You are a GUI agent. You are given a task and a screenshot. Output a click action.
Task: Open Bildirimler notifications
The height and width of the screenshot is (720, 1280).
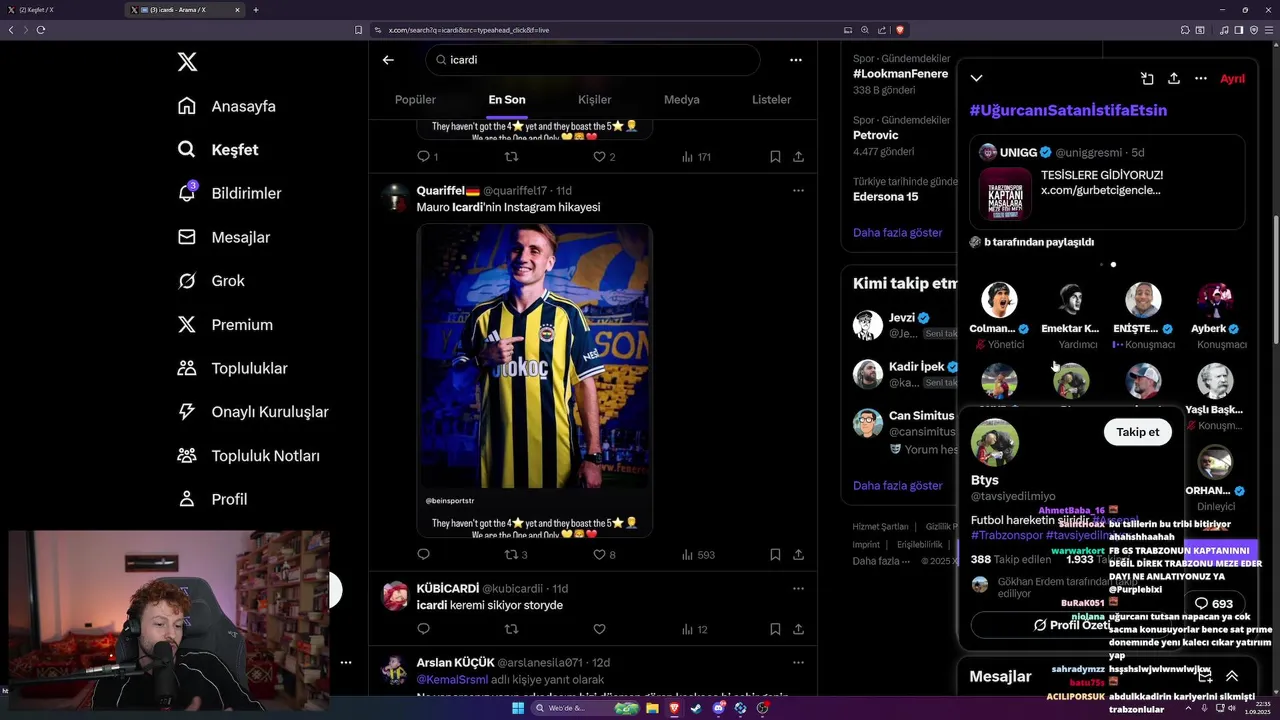229,193
